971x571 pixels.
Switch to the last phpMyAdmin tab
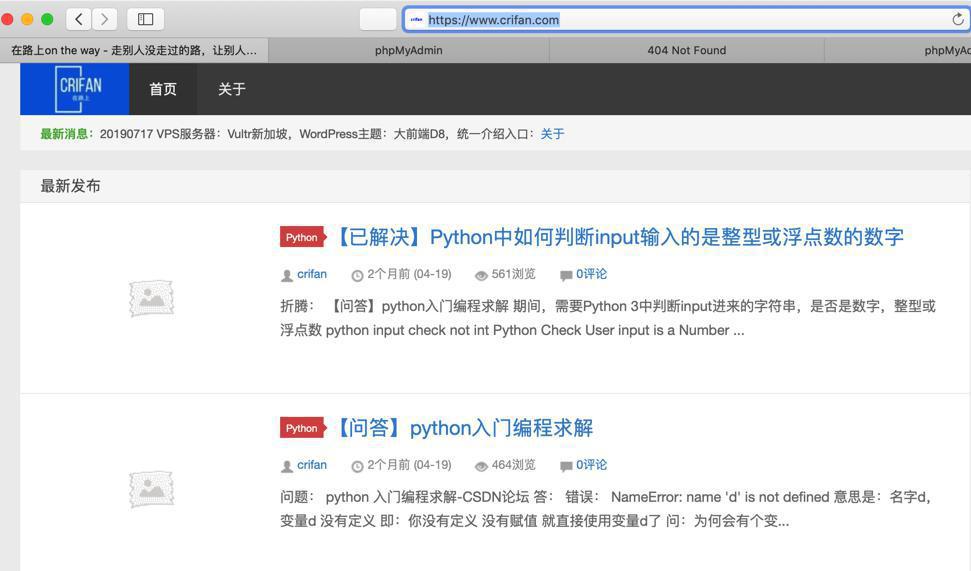click(x=898, y=50)
